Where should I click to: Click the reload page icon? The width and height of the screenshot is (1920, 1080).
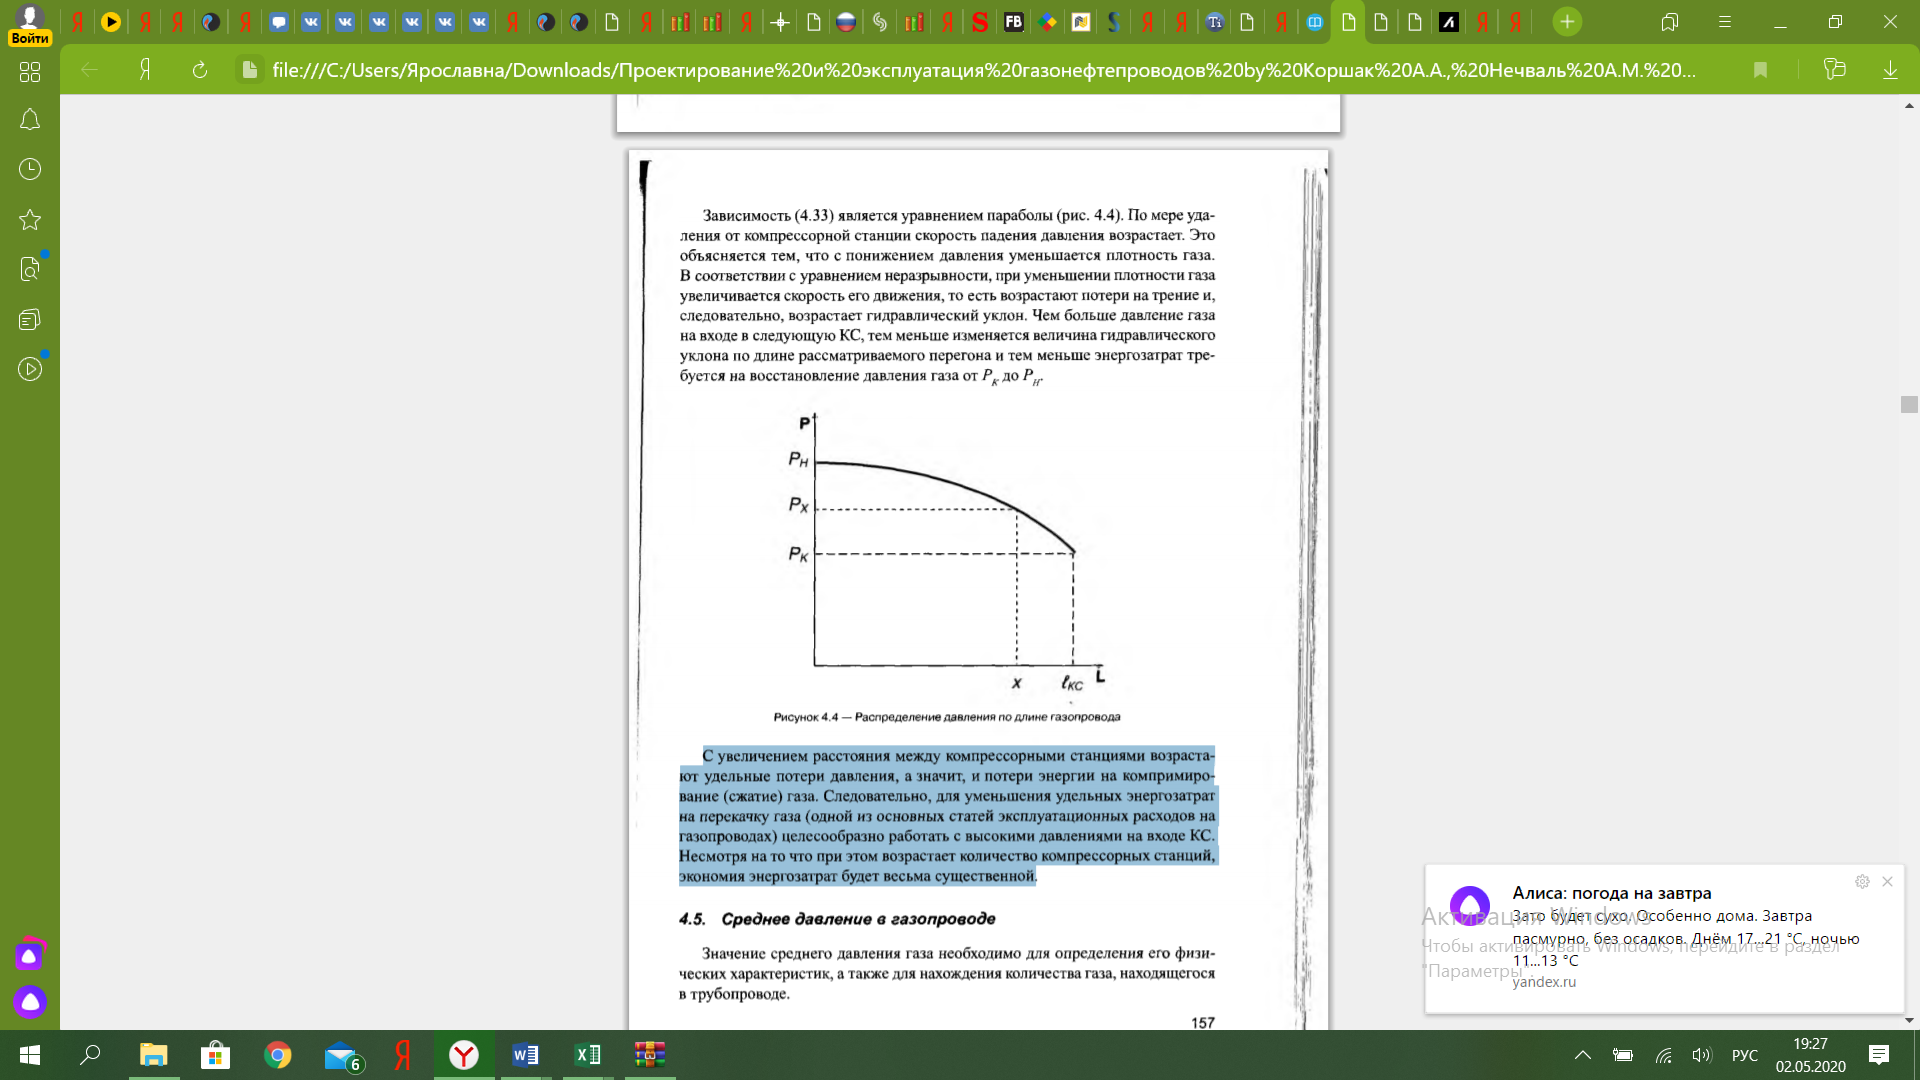pyautogui.click(x=200, y=70)
